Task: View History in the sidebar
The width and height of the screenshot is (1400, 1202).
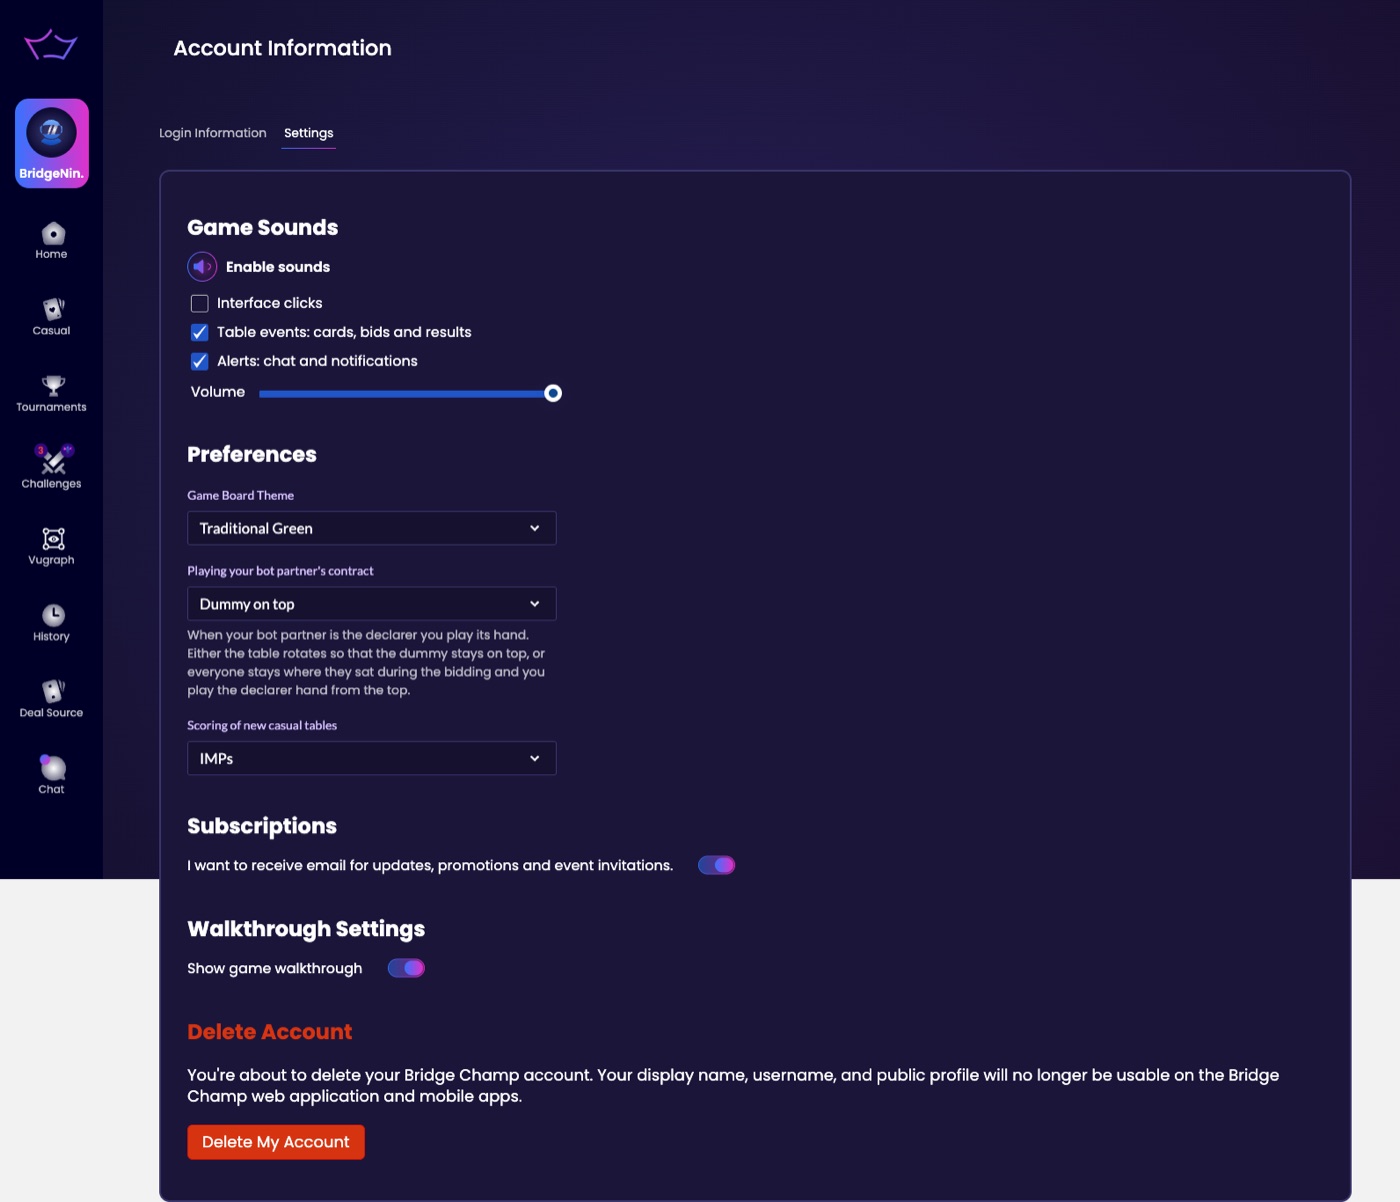Action: point(52,623)
